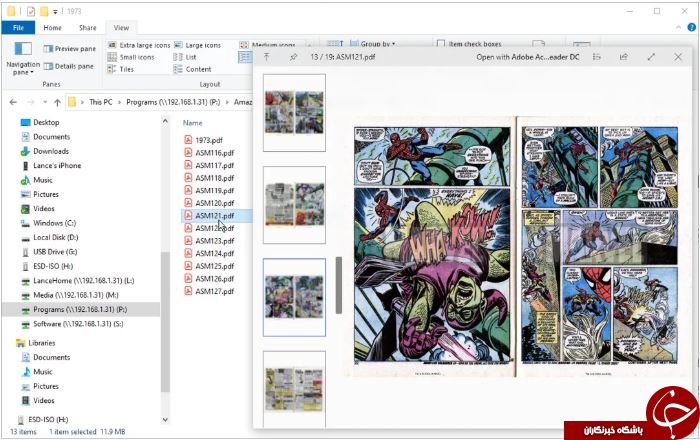Open USB Drive (G:)
The width and height of the screenshot is (700, 440).
(49, 252)
